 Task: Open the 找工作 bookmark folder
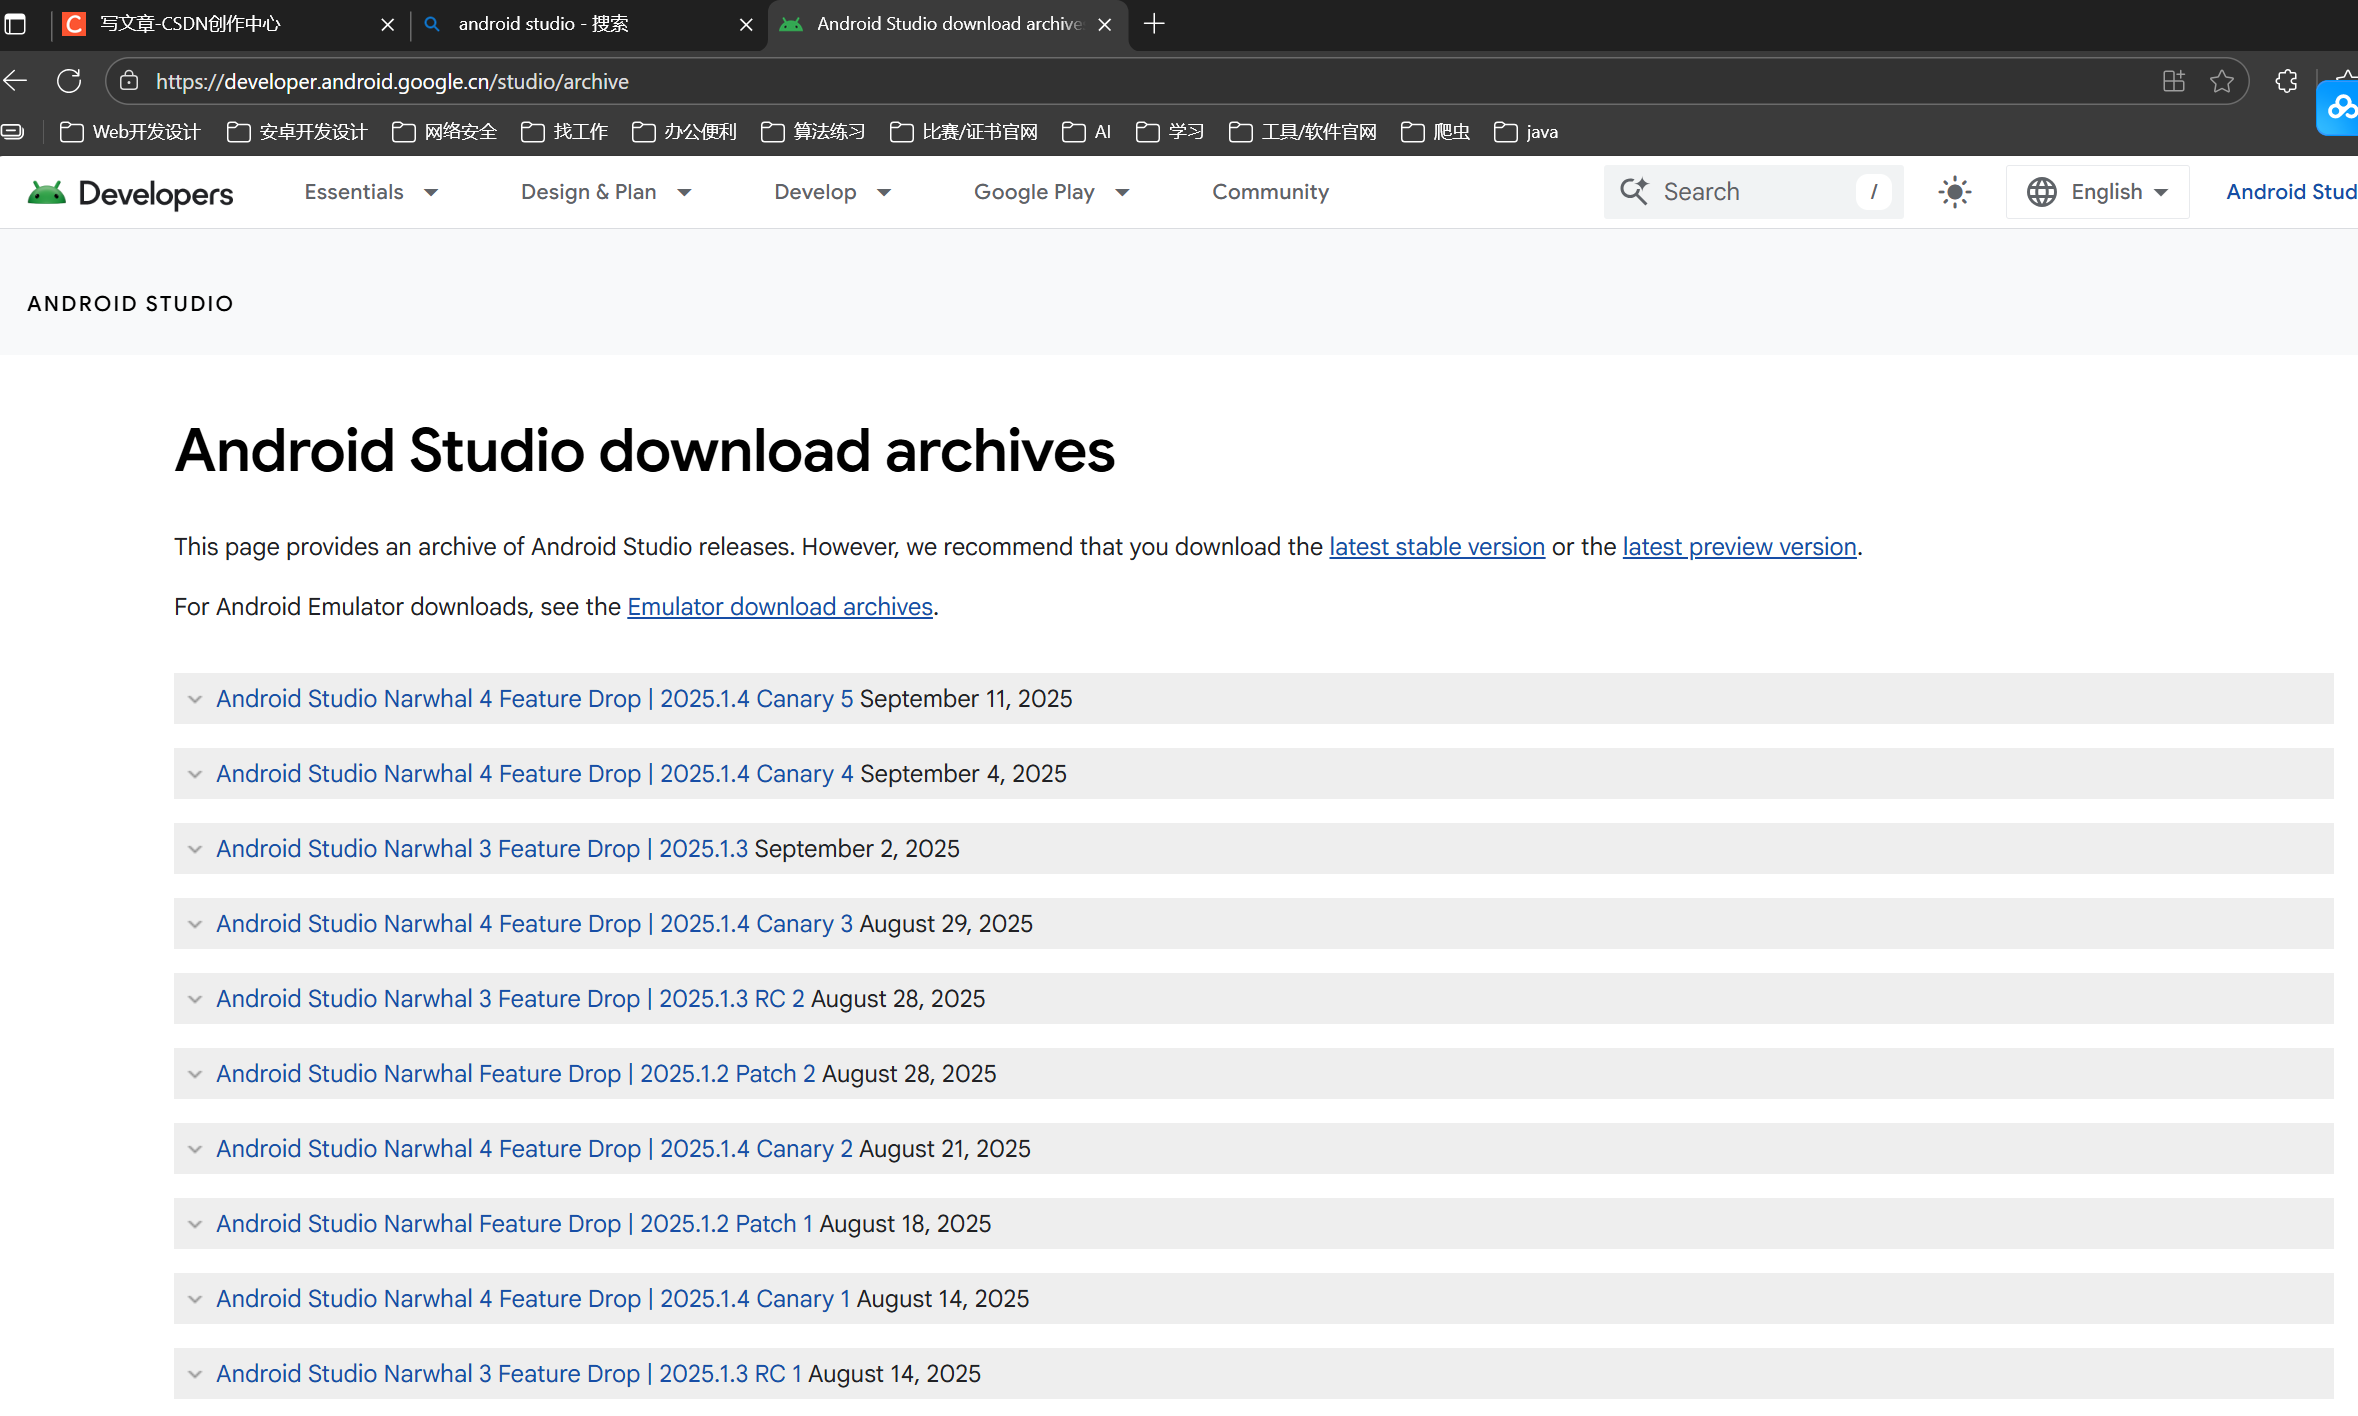click(x=565, y=132)
